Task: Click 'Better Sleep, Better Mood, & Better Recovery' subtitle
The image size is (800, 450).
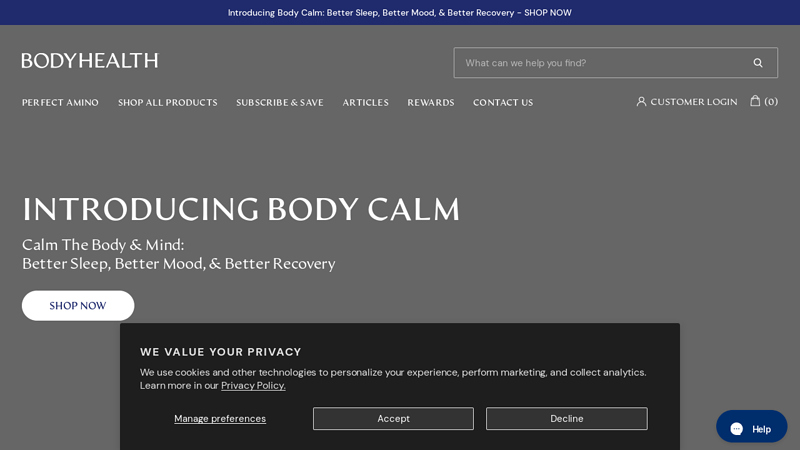Action: (x=179, y=264)
